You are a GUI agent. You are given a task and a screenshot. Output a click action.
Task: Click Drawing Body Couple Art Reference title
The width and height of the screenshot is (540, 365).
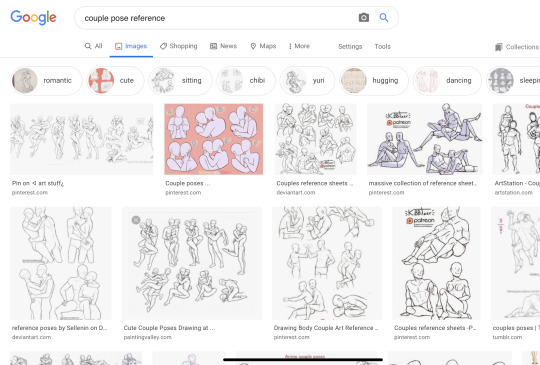pos(326,328)
